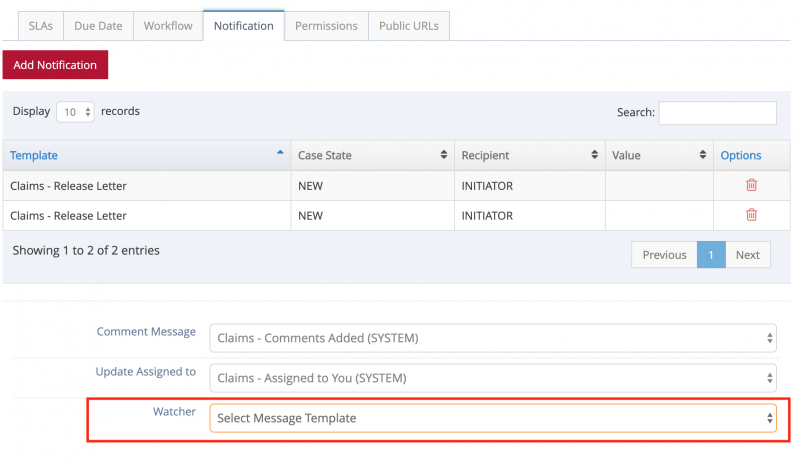Viewport: 800px width, 470px height.
Task: Open the Public URLs tab
Action: pyautogui.click(x=409, y=26)
